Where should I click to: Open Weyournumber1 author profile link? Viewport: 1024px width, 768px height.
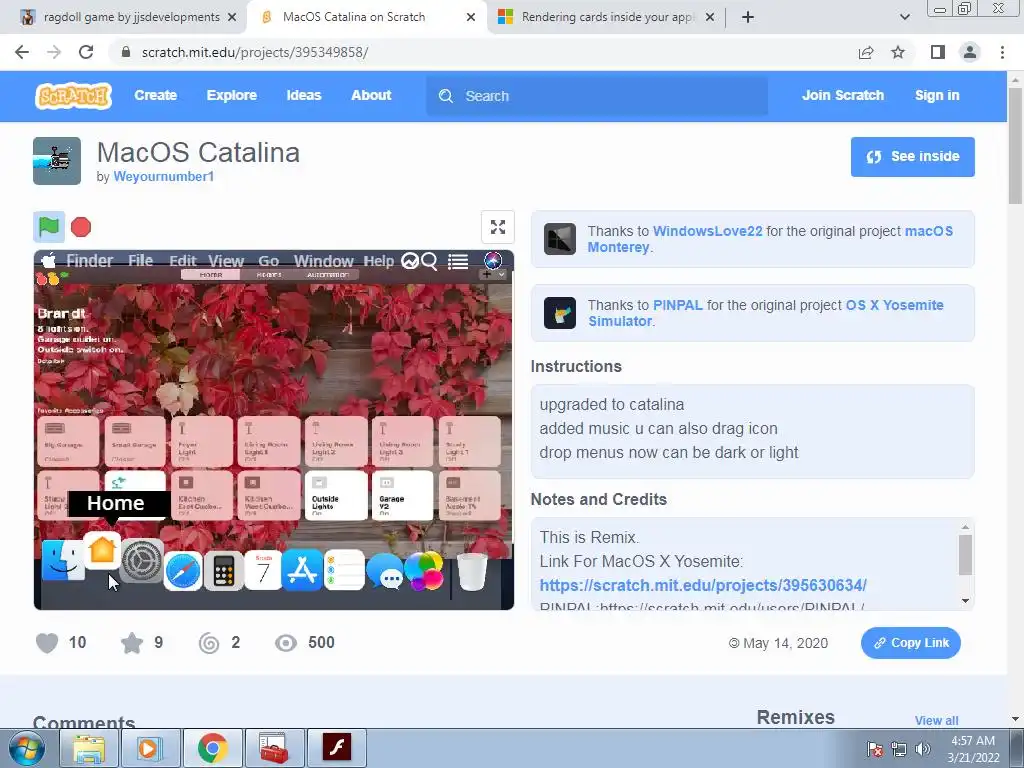[x=163, y=176]
